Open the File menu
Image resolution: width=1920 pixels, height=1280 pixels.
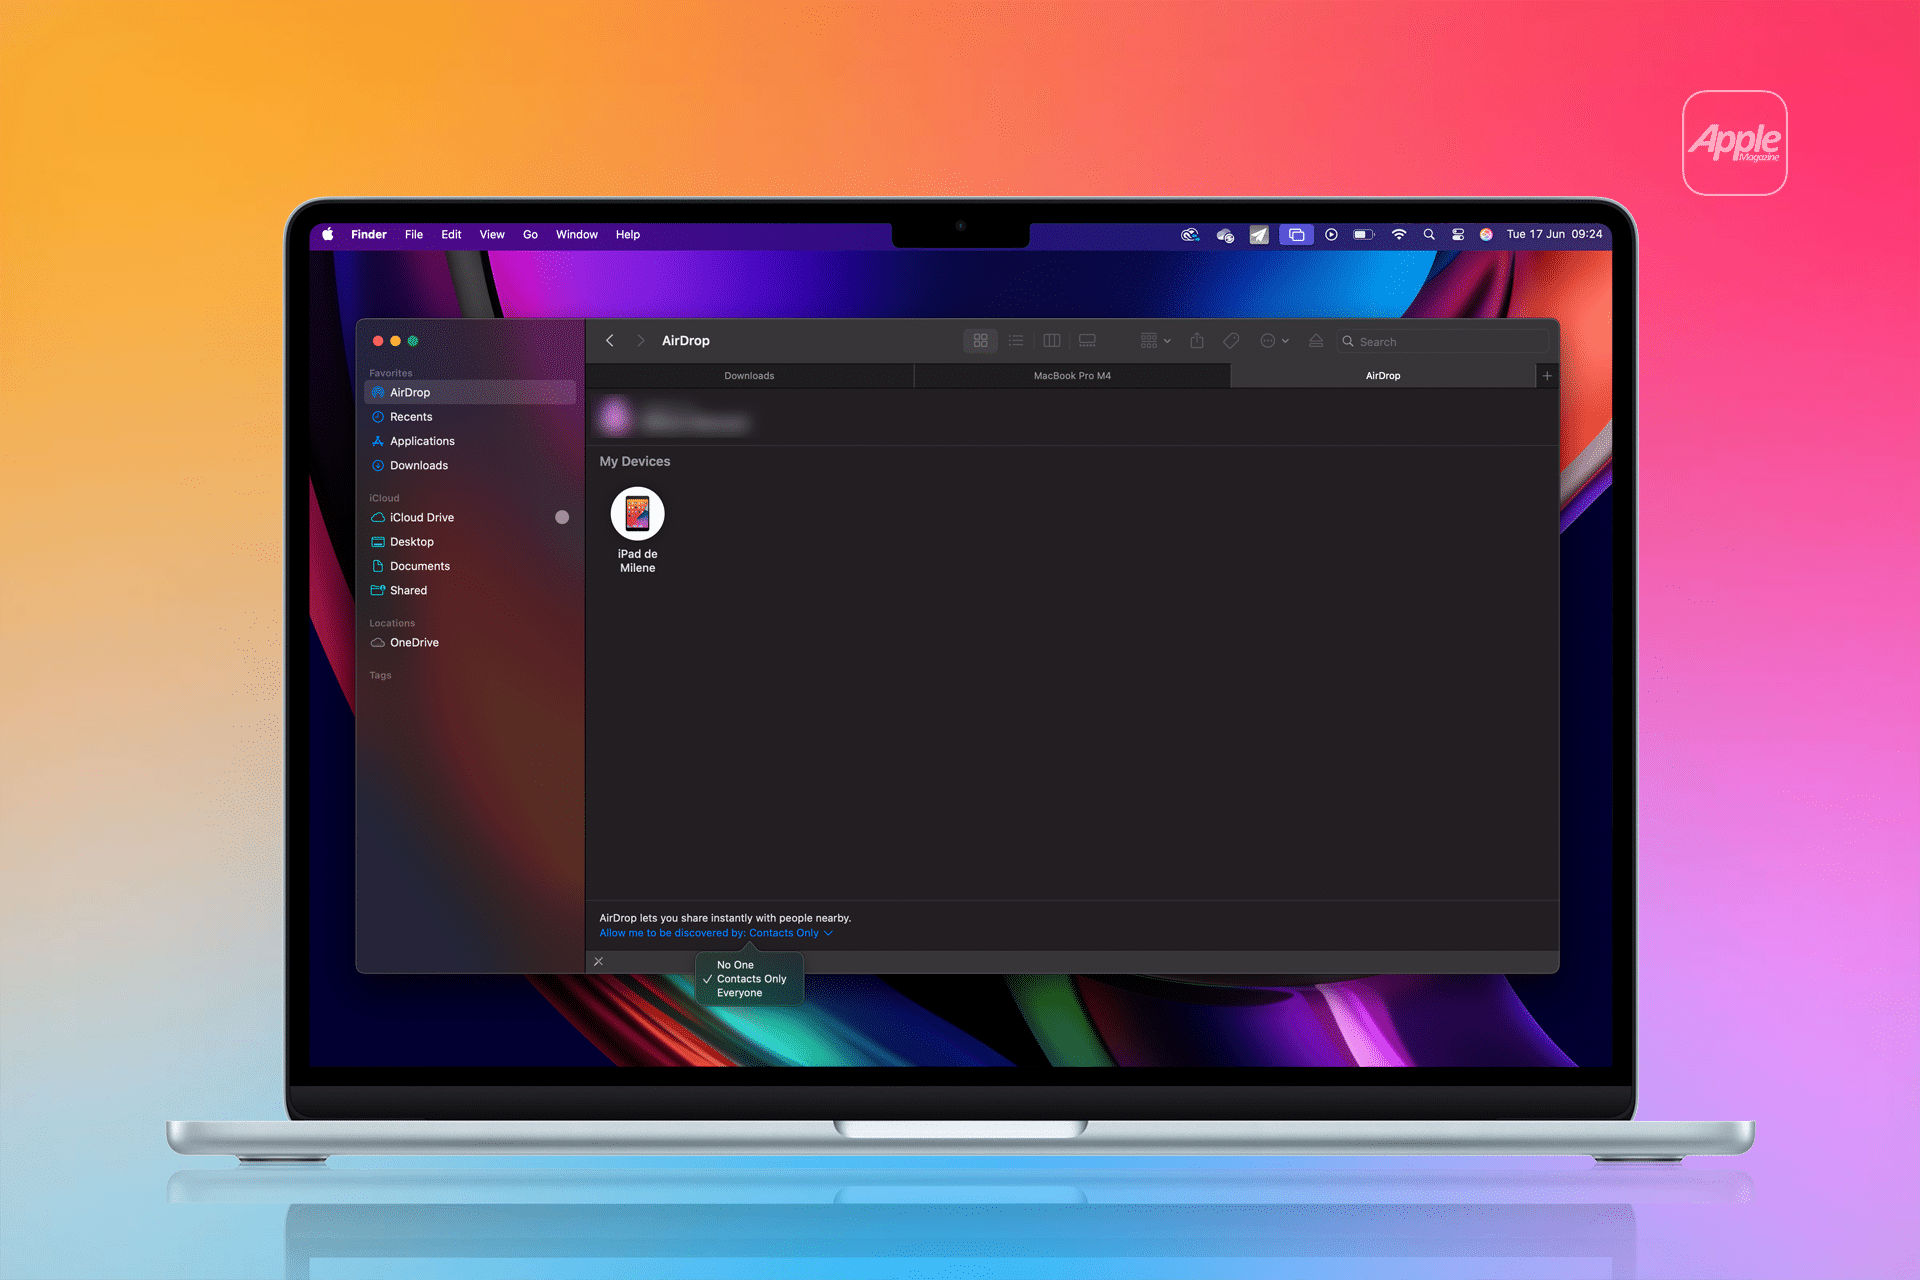(414, 234)
